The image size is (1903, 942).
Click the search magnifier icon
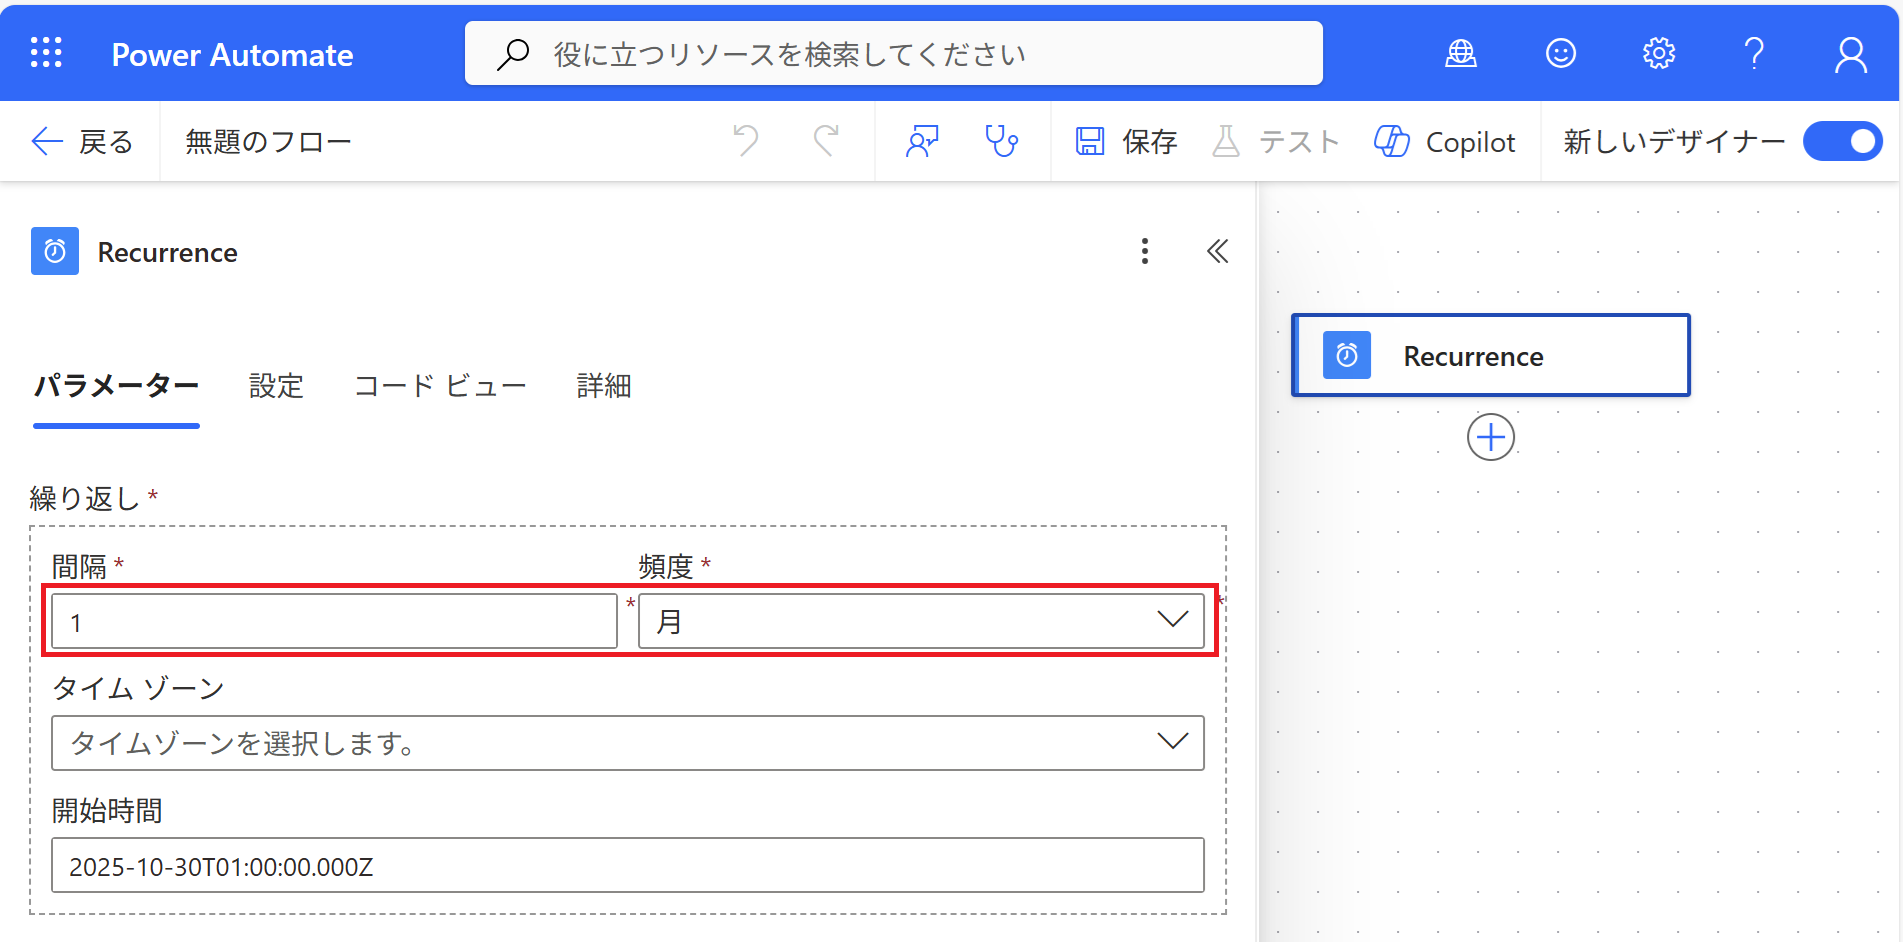[513, 54]
